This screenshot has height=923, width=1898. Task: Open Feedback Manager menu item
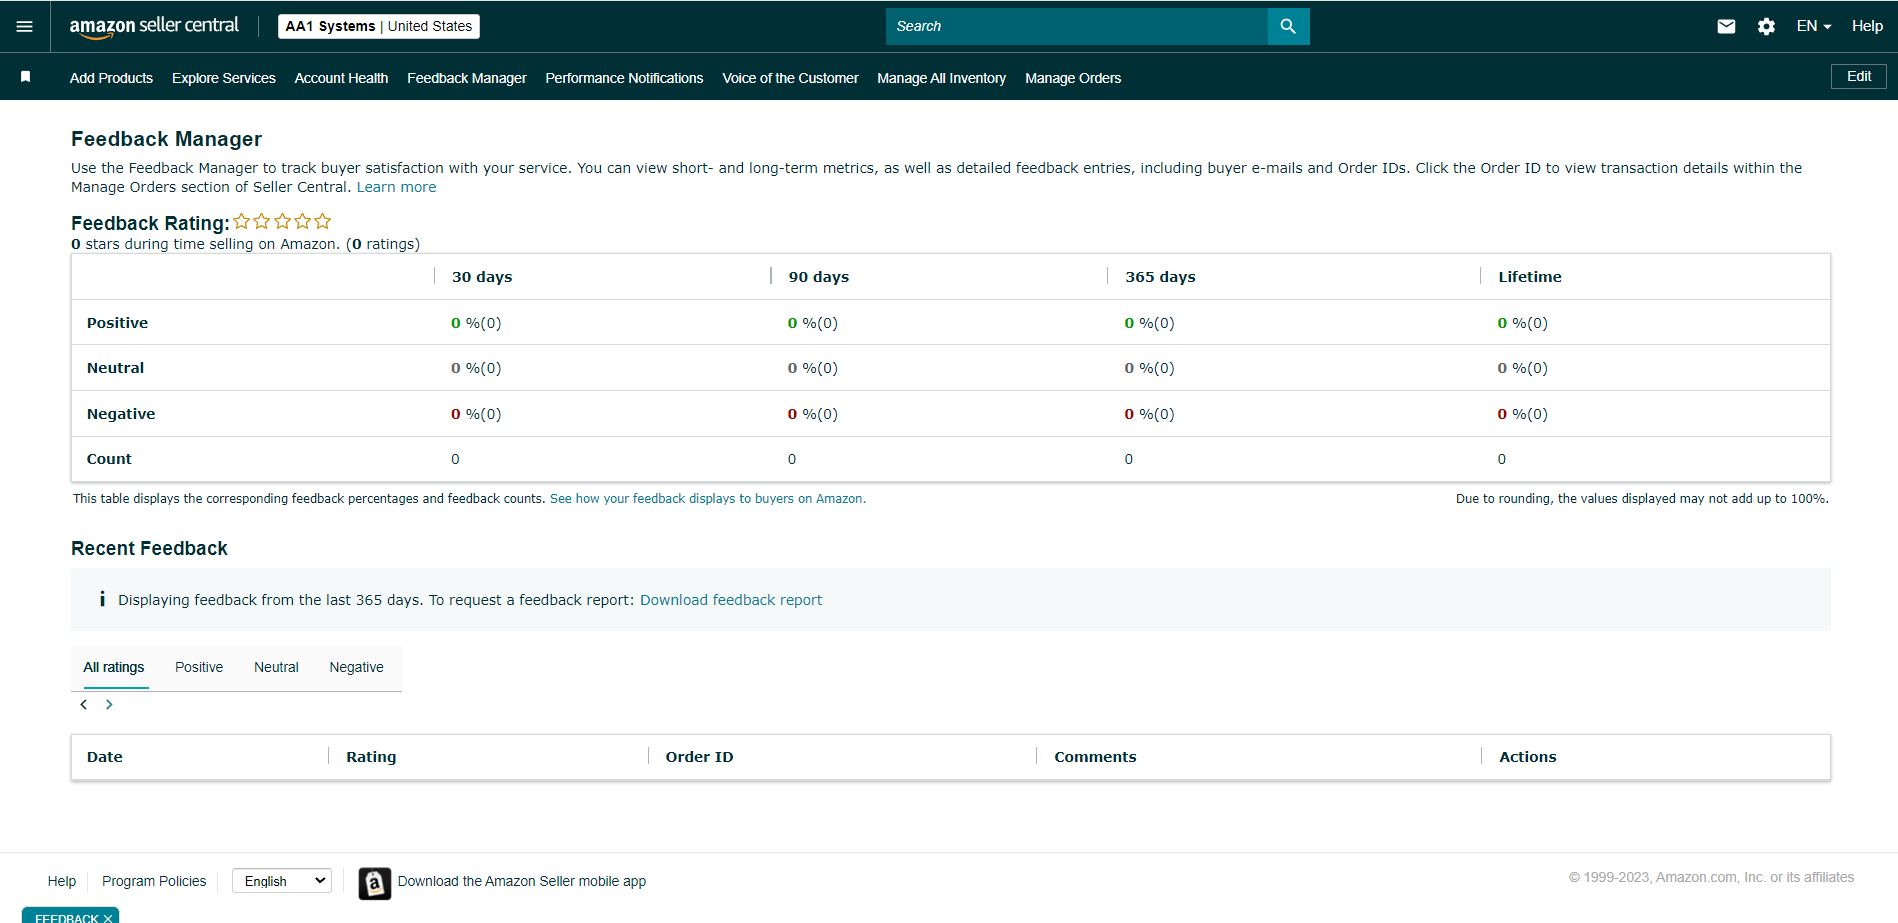tap(467, 78)
